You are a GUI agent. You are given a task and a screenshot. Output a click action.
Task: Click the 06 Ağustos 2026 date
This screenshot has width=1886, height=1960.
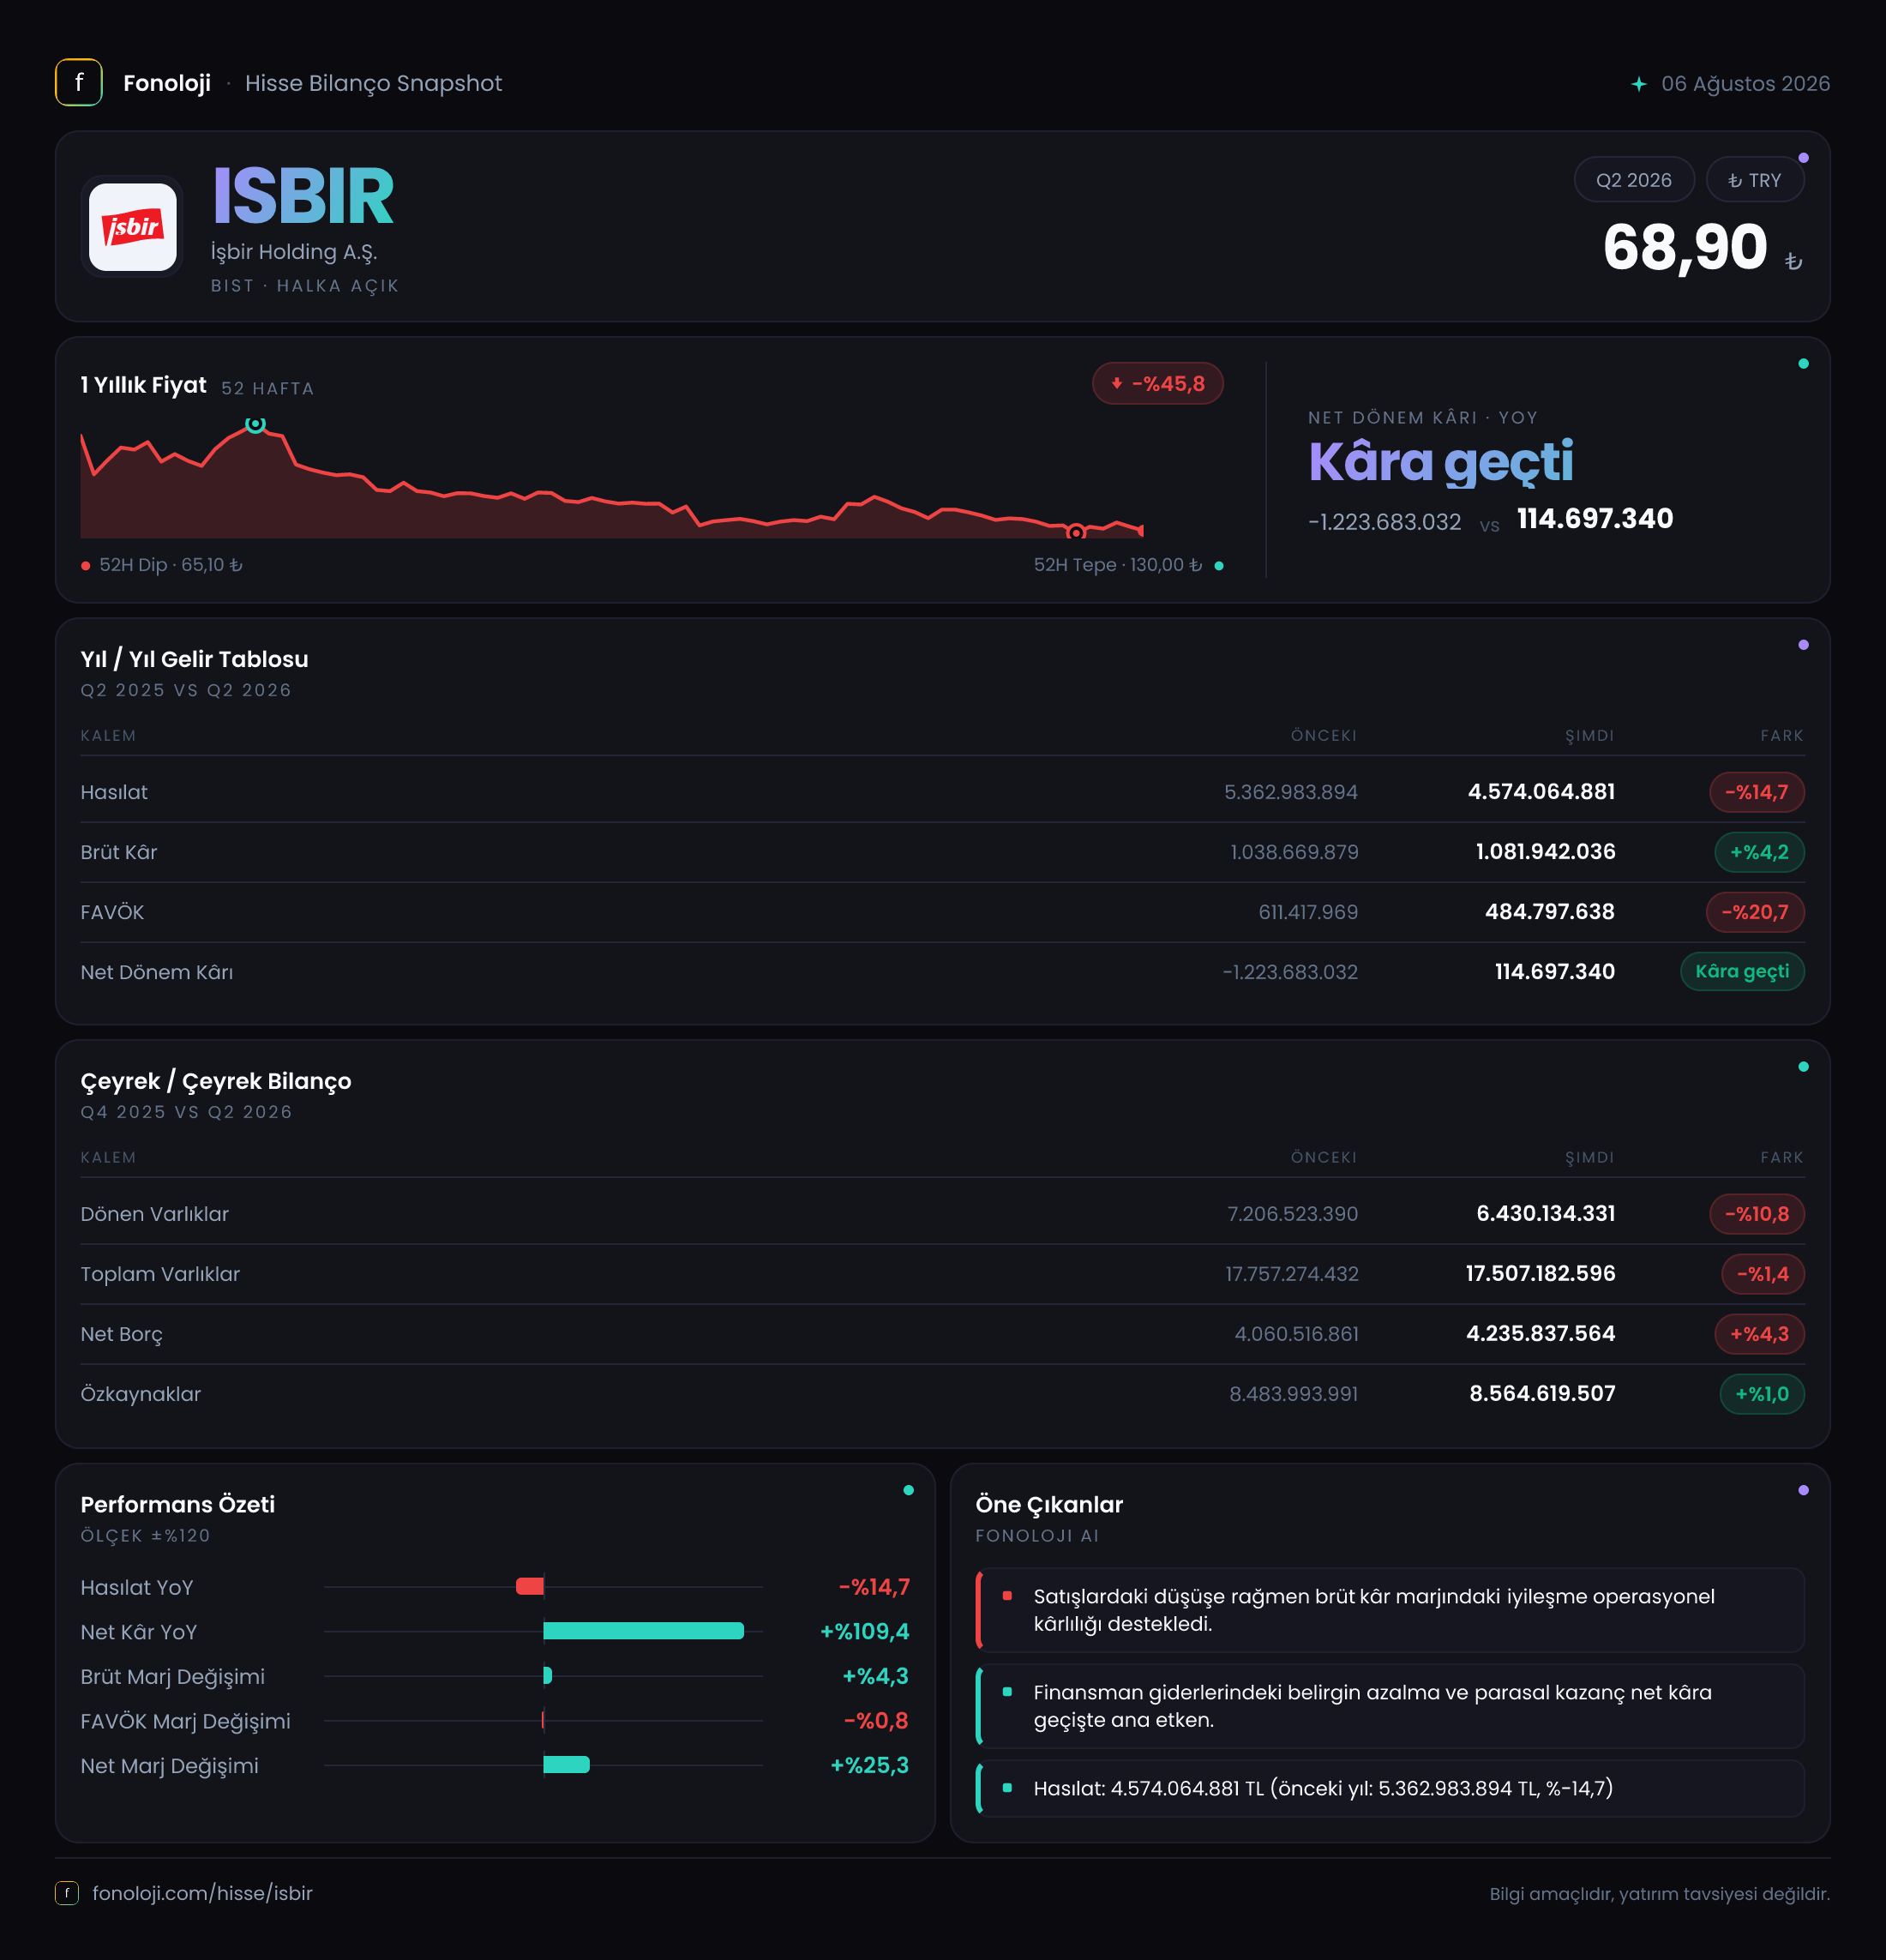[1745, 84]
